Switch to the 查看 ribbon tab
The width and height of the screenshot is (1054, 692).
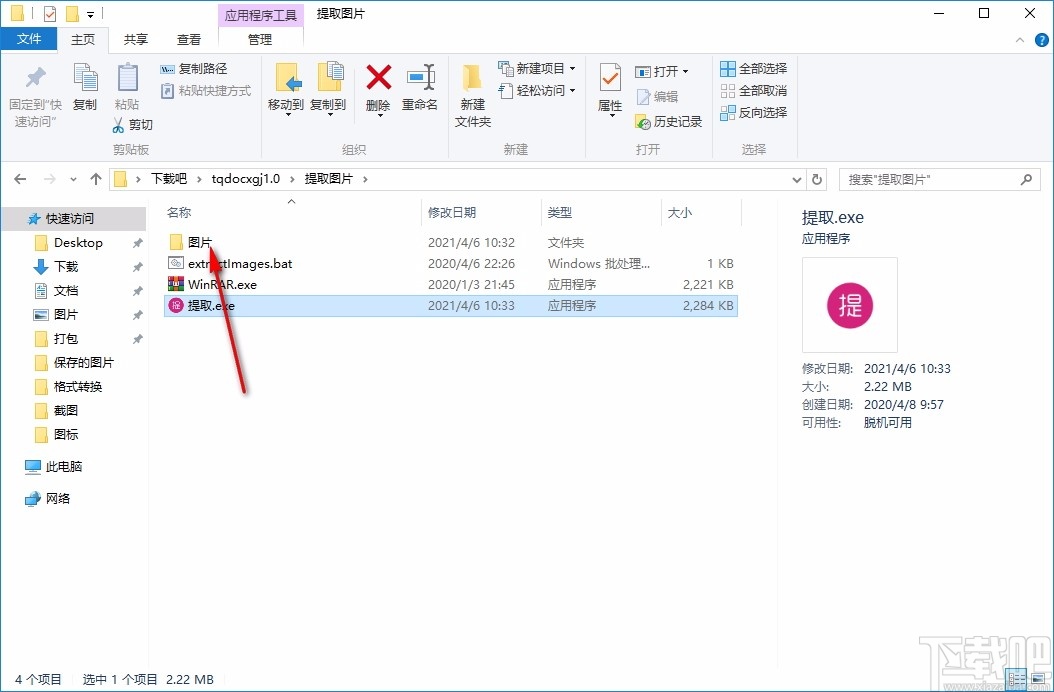pos(189,39)
